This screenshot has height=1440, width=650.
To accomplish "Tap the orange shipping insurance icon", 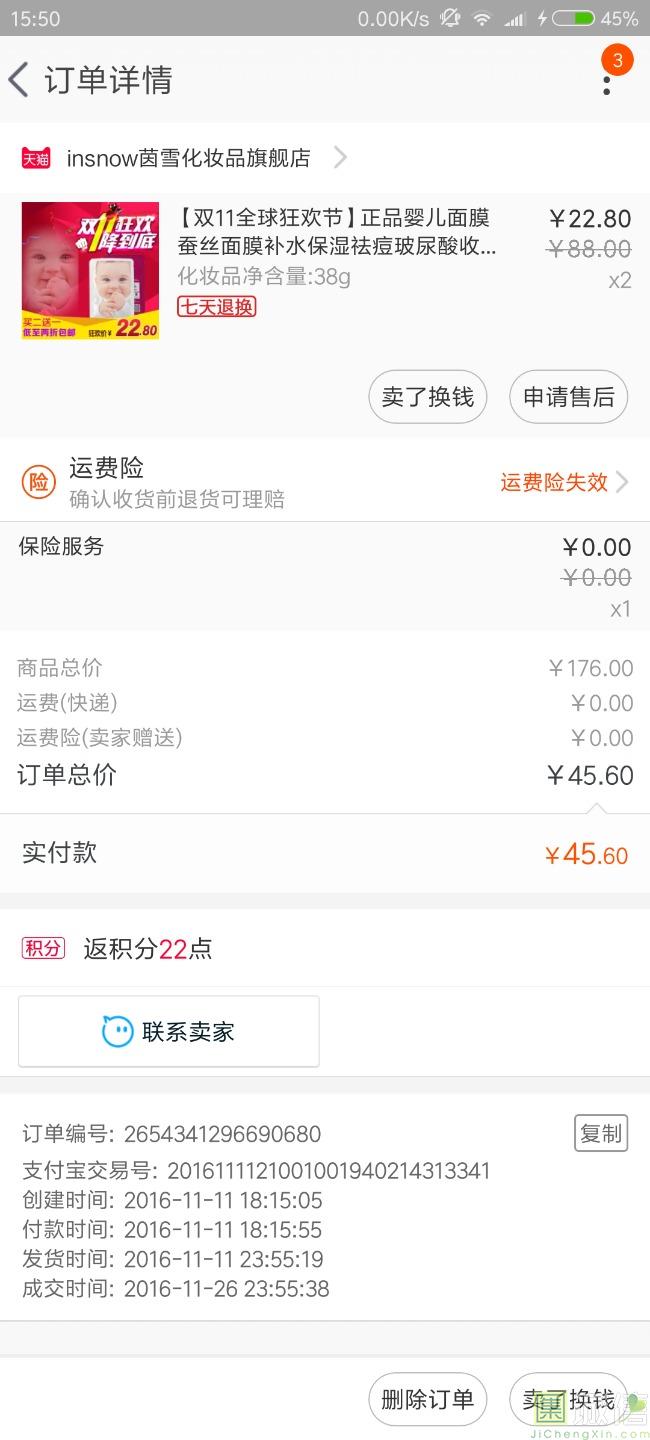I will [x=38, y=482].
